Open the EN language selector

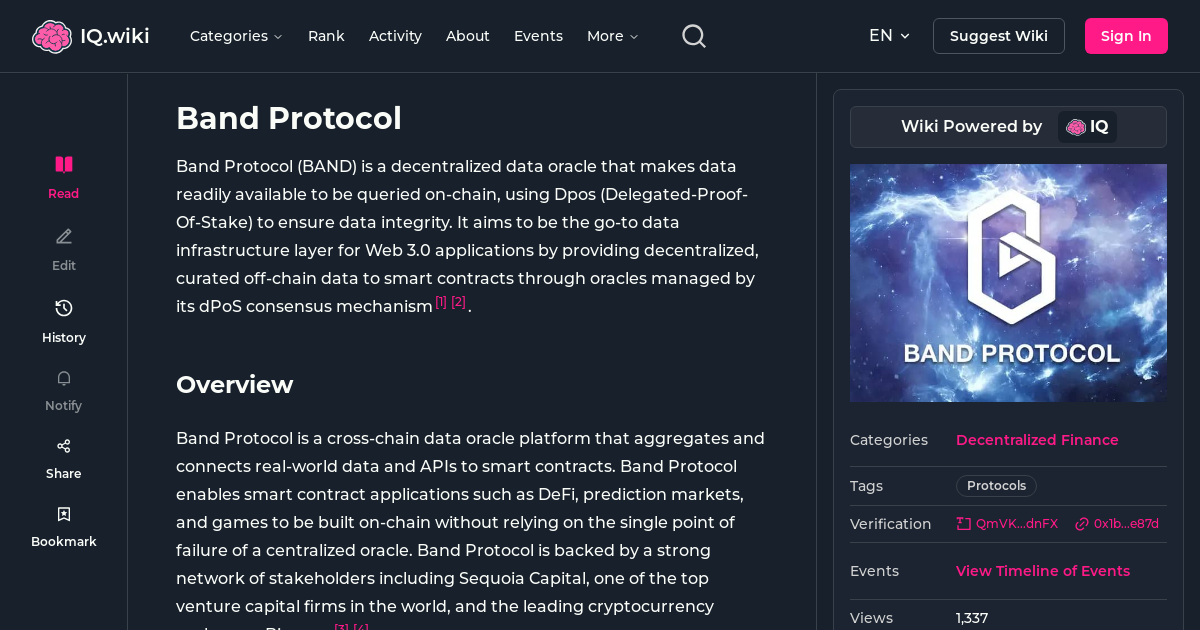pyautogui.click(x=889, y=35)
